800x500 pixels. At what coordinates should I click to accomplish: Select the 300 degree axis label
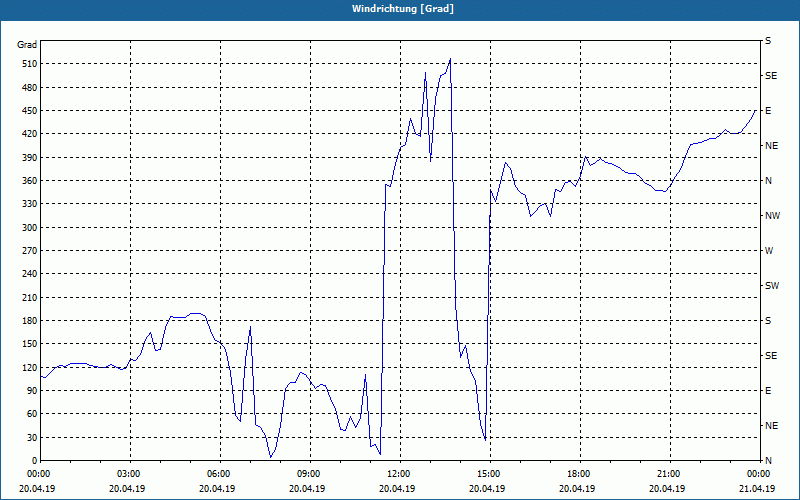coord(29,228)
